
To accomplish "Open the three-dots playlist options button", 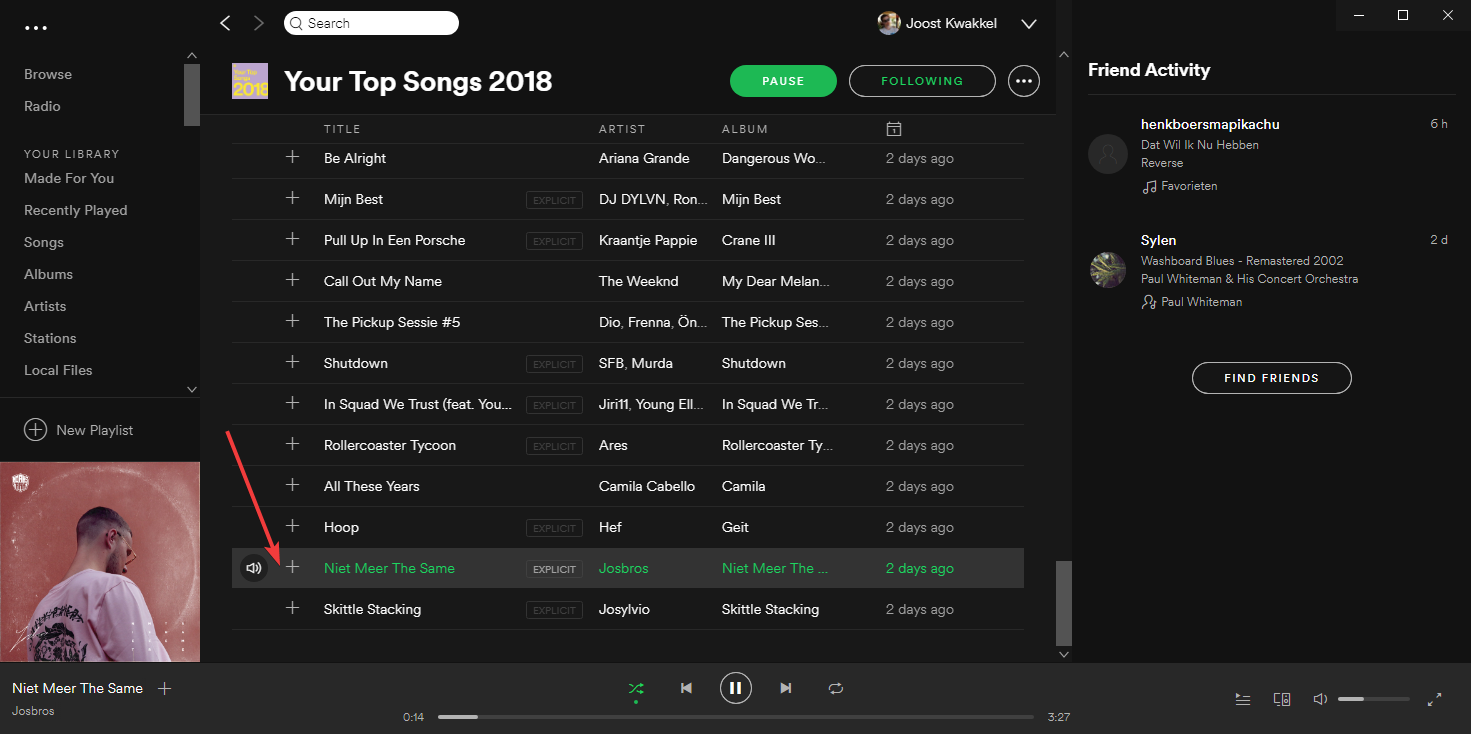I will 1024,81.
